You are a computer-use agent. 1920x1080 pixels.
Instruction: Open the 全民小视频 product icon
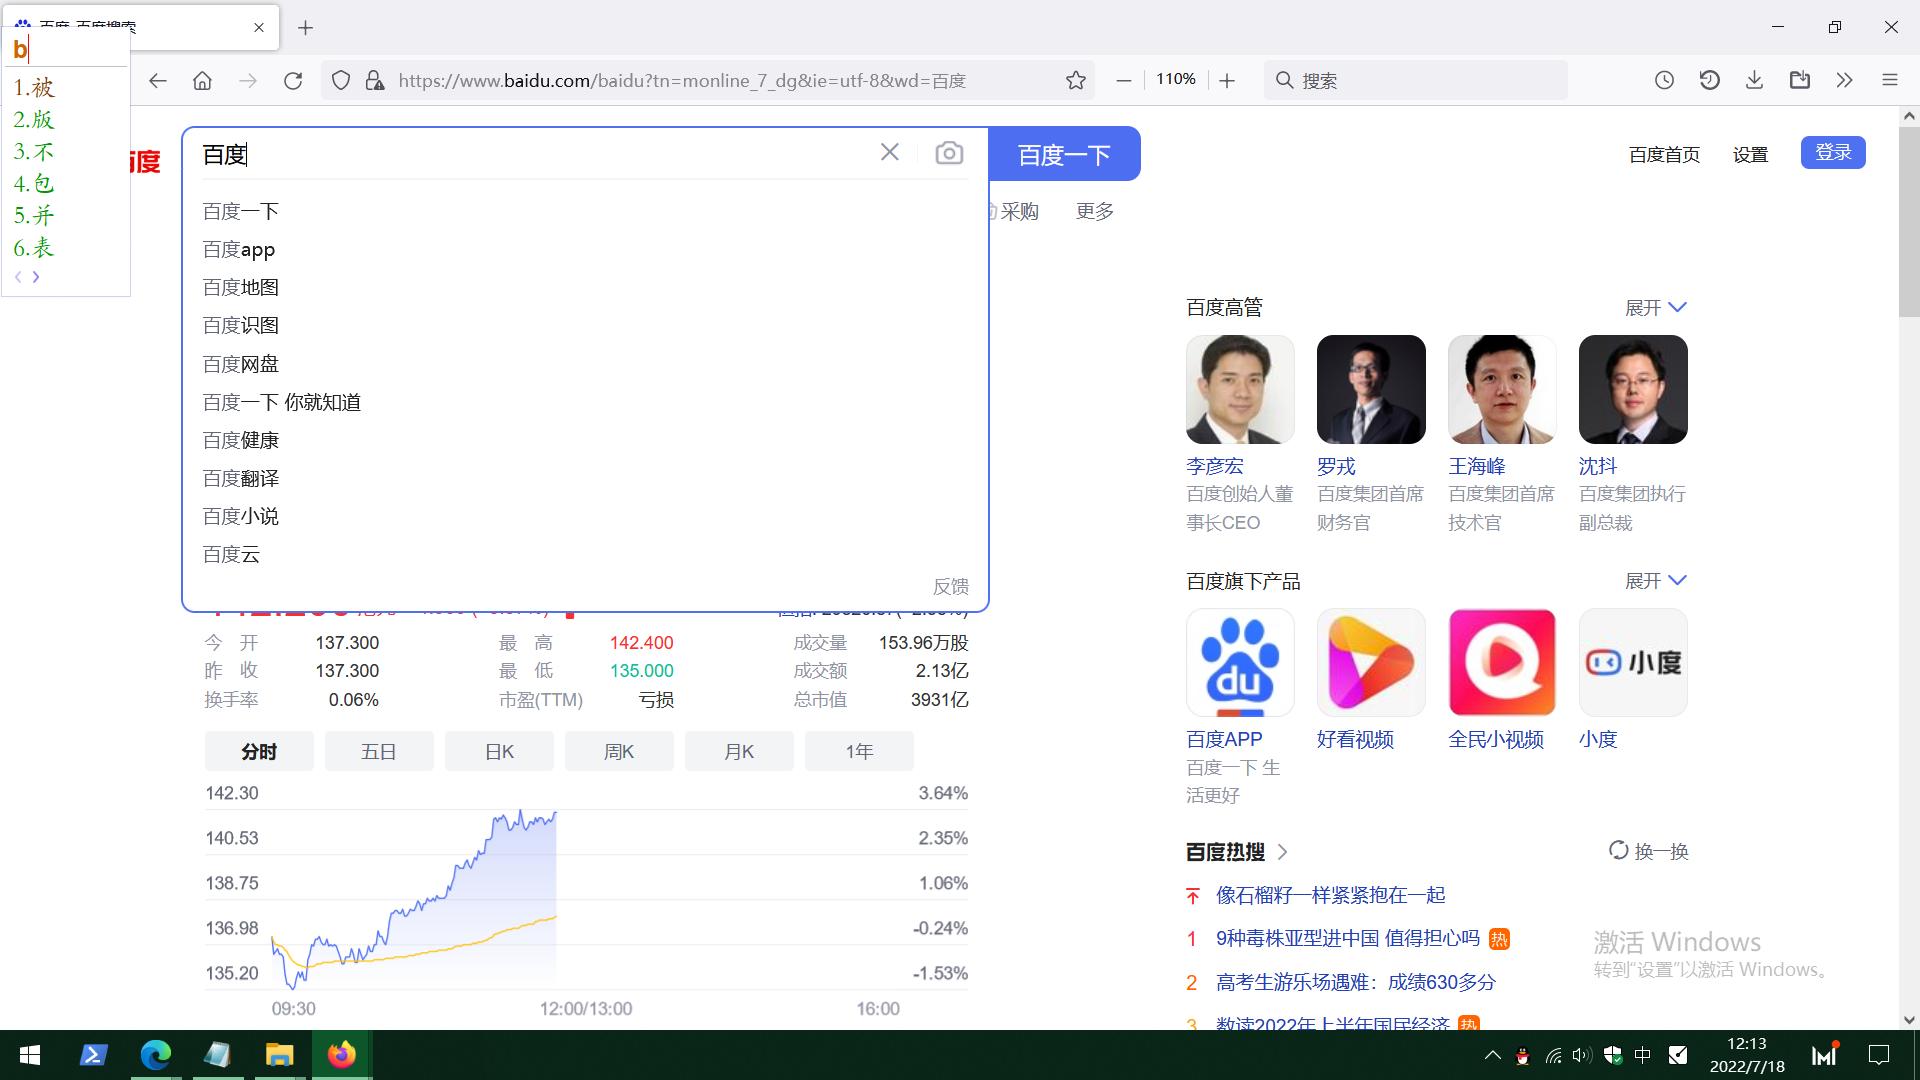[x=1502, y=663]
